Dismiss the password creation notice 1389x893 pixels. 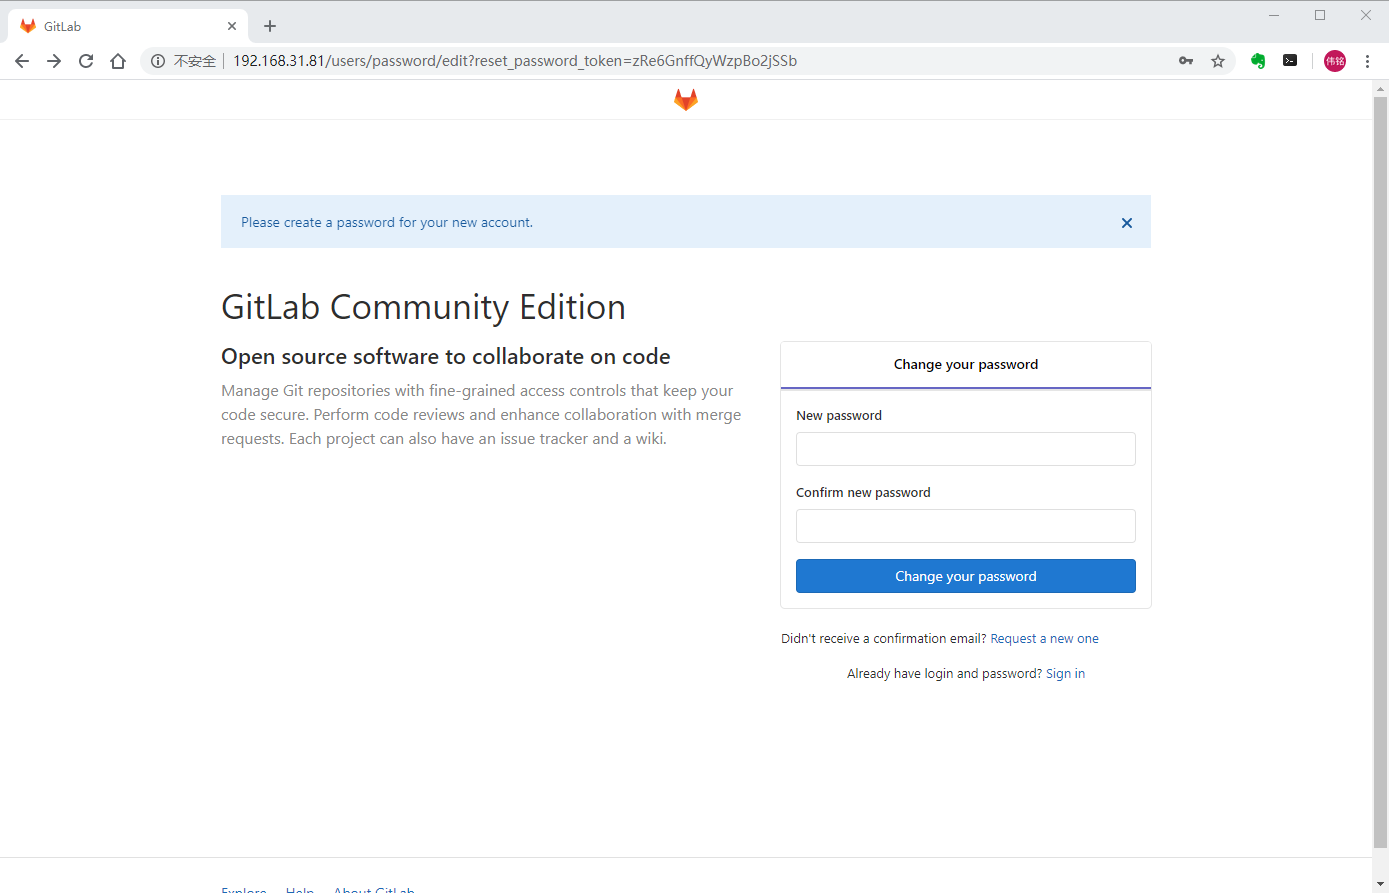tap(1127, 223)
